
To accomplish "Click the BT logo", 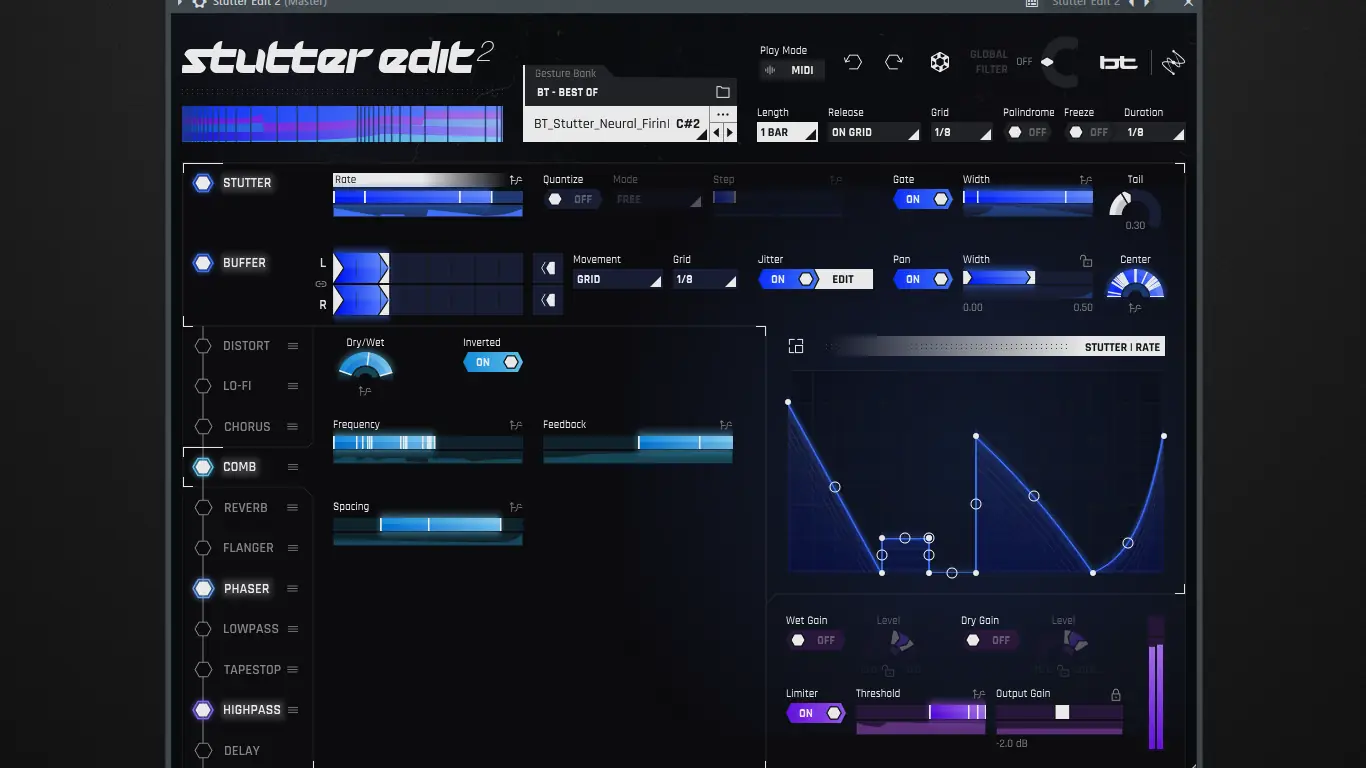I will 1119,63.
